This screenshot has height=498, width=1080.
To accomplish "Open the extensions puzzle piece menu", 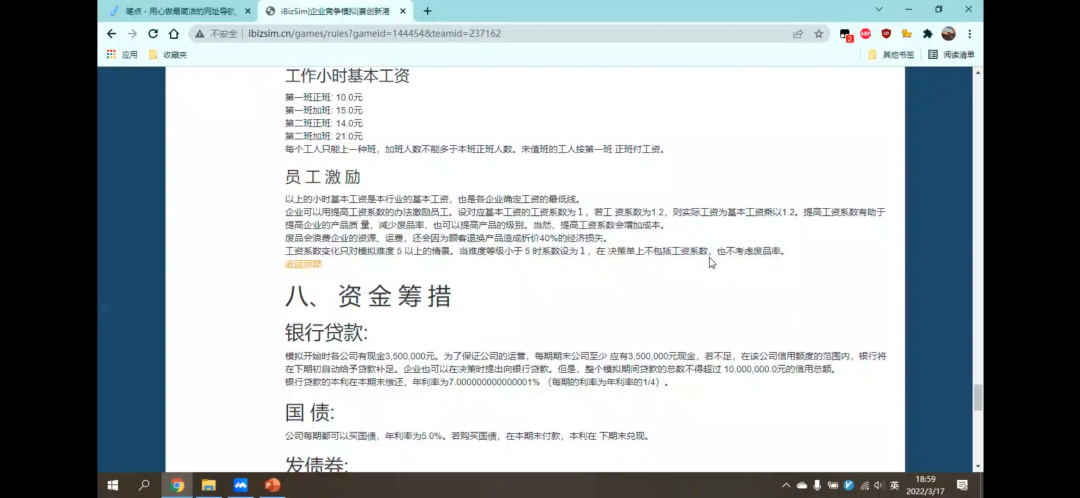I will (x=927, y=33).
